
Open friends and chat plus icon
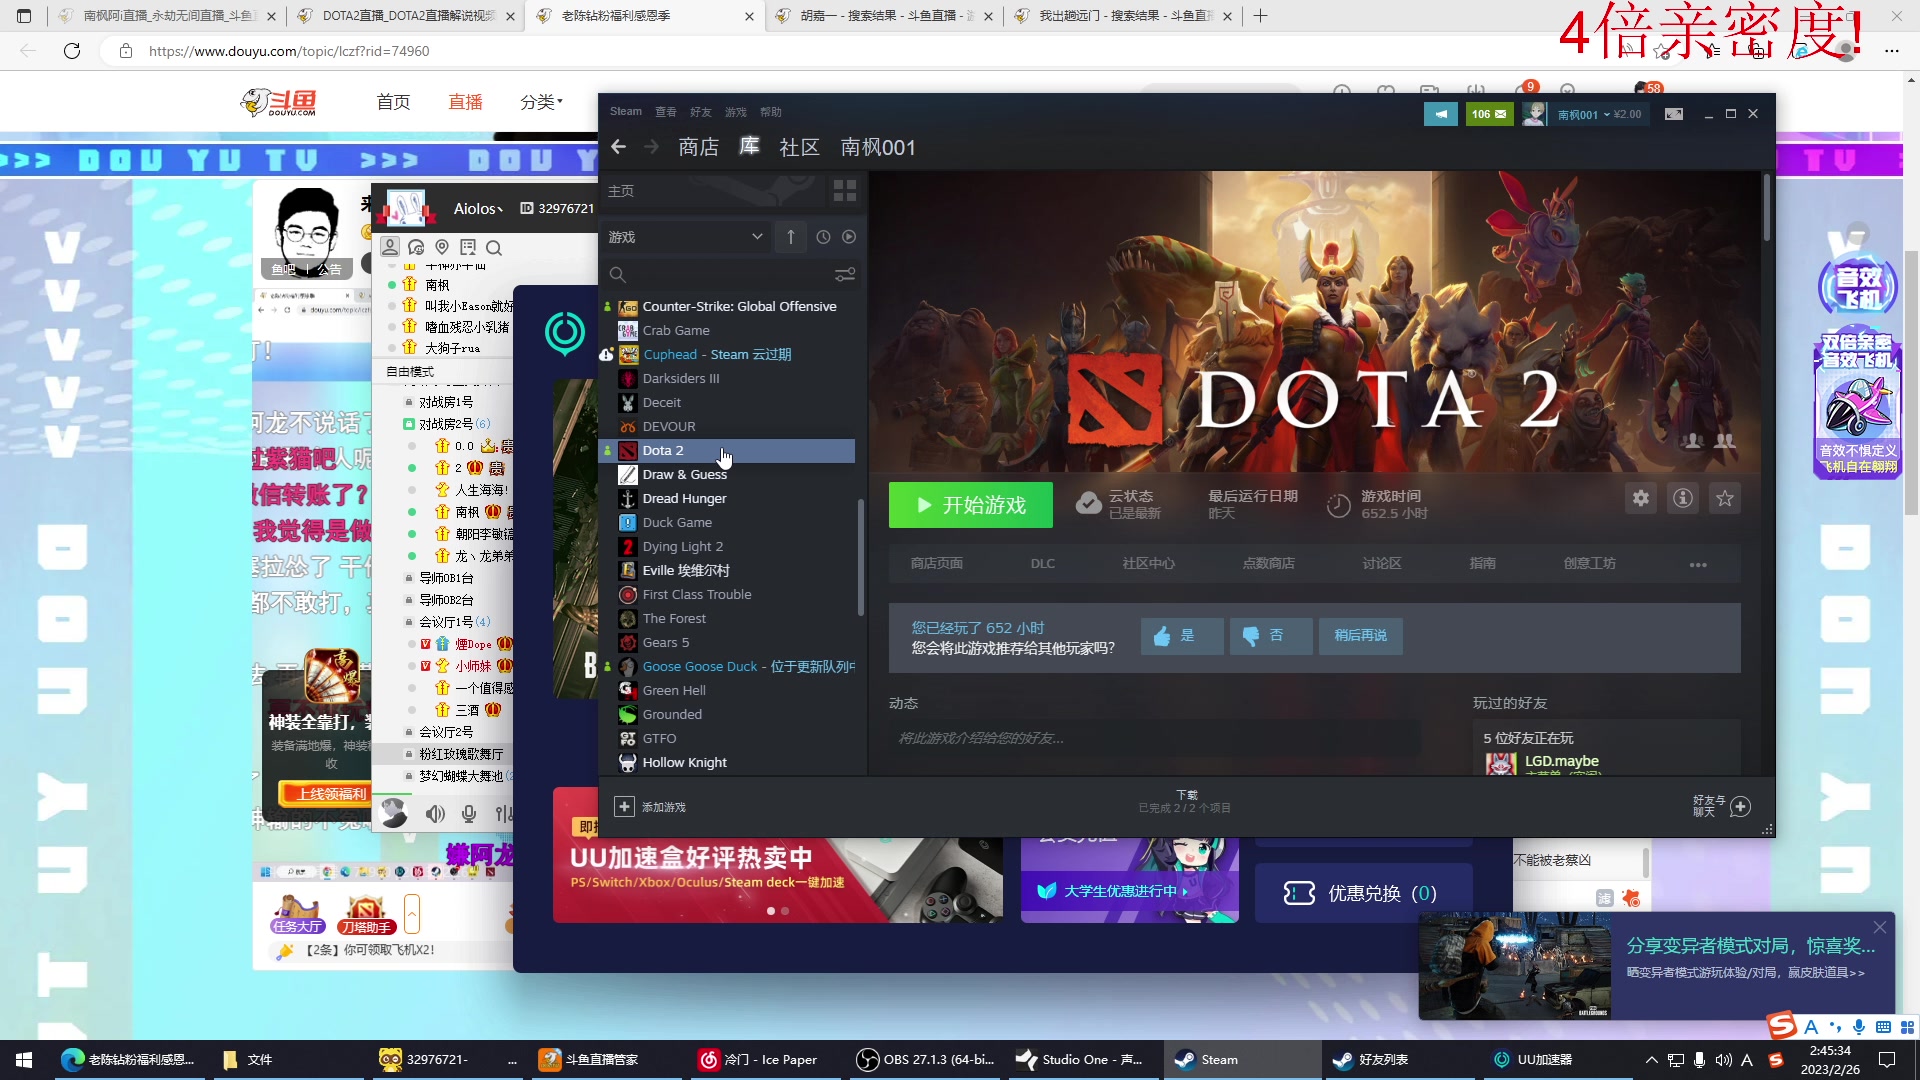point(1740,807)
